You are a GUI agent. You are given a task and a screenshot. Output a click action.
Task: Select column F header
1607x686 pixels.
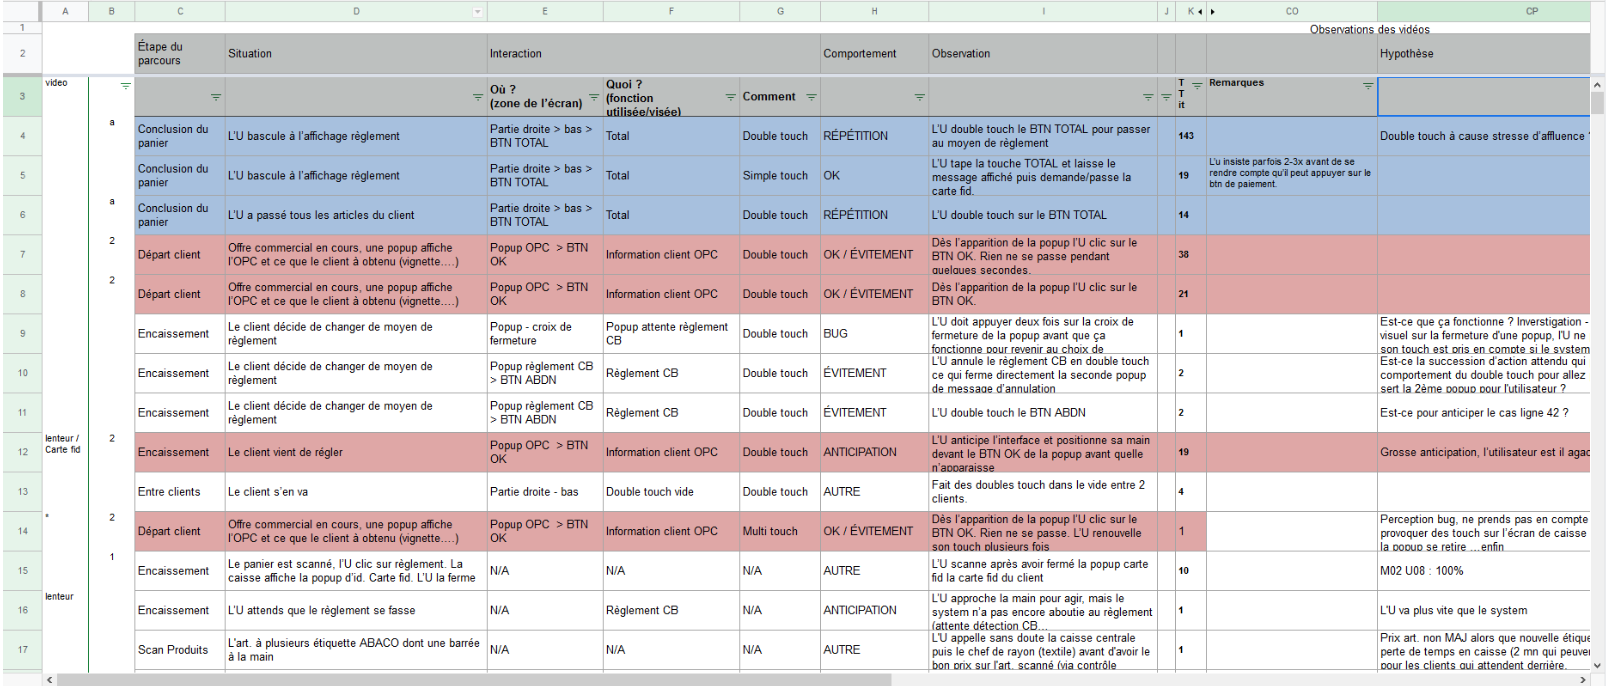(x=671, y=11)
